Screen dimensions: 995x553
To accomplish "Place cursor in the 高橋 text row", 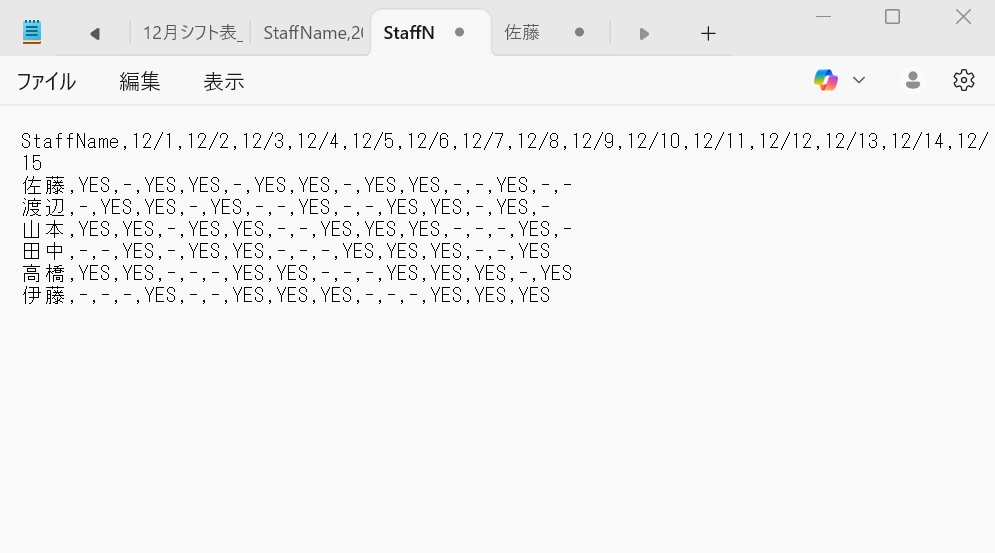I will 300,273.
